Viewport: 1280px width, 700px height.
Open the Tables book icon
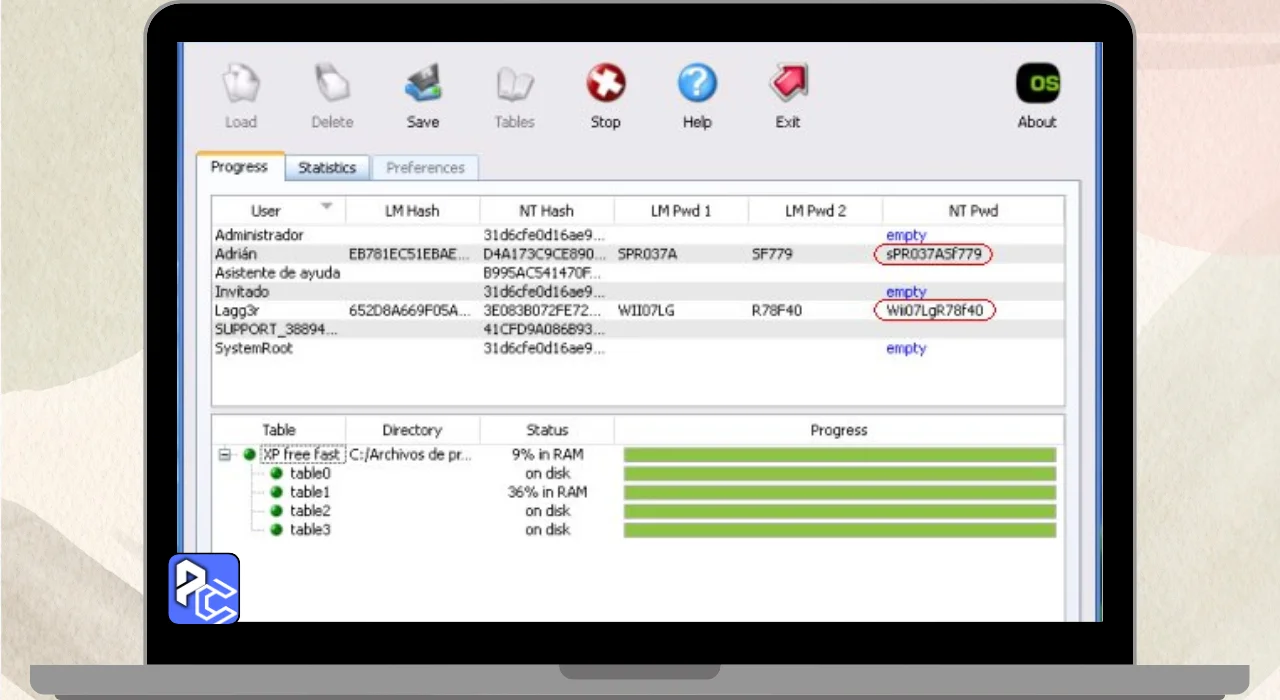(x=514, y=85)
